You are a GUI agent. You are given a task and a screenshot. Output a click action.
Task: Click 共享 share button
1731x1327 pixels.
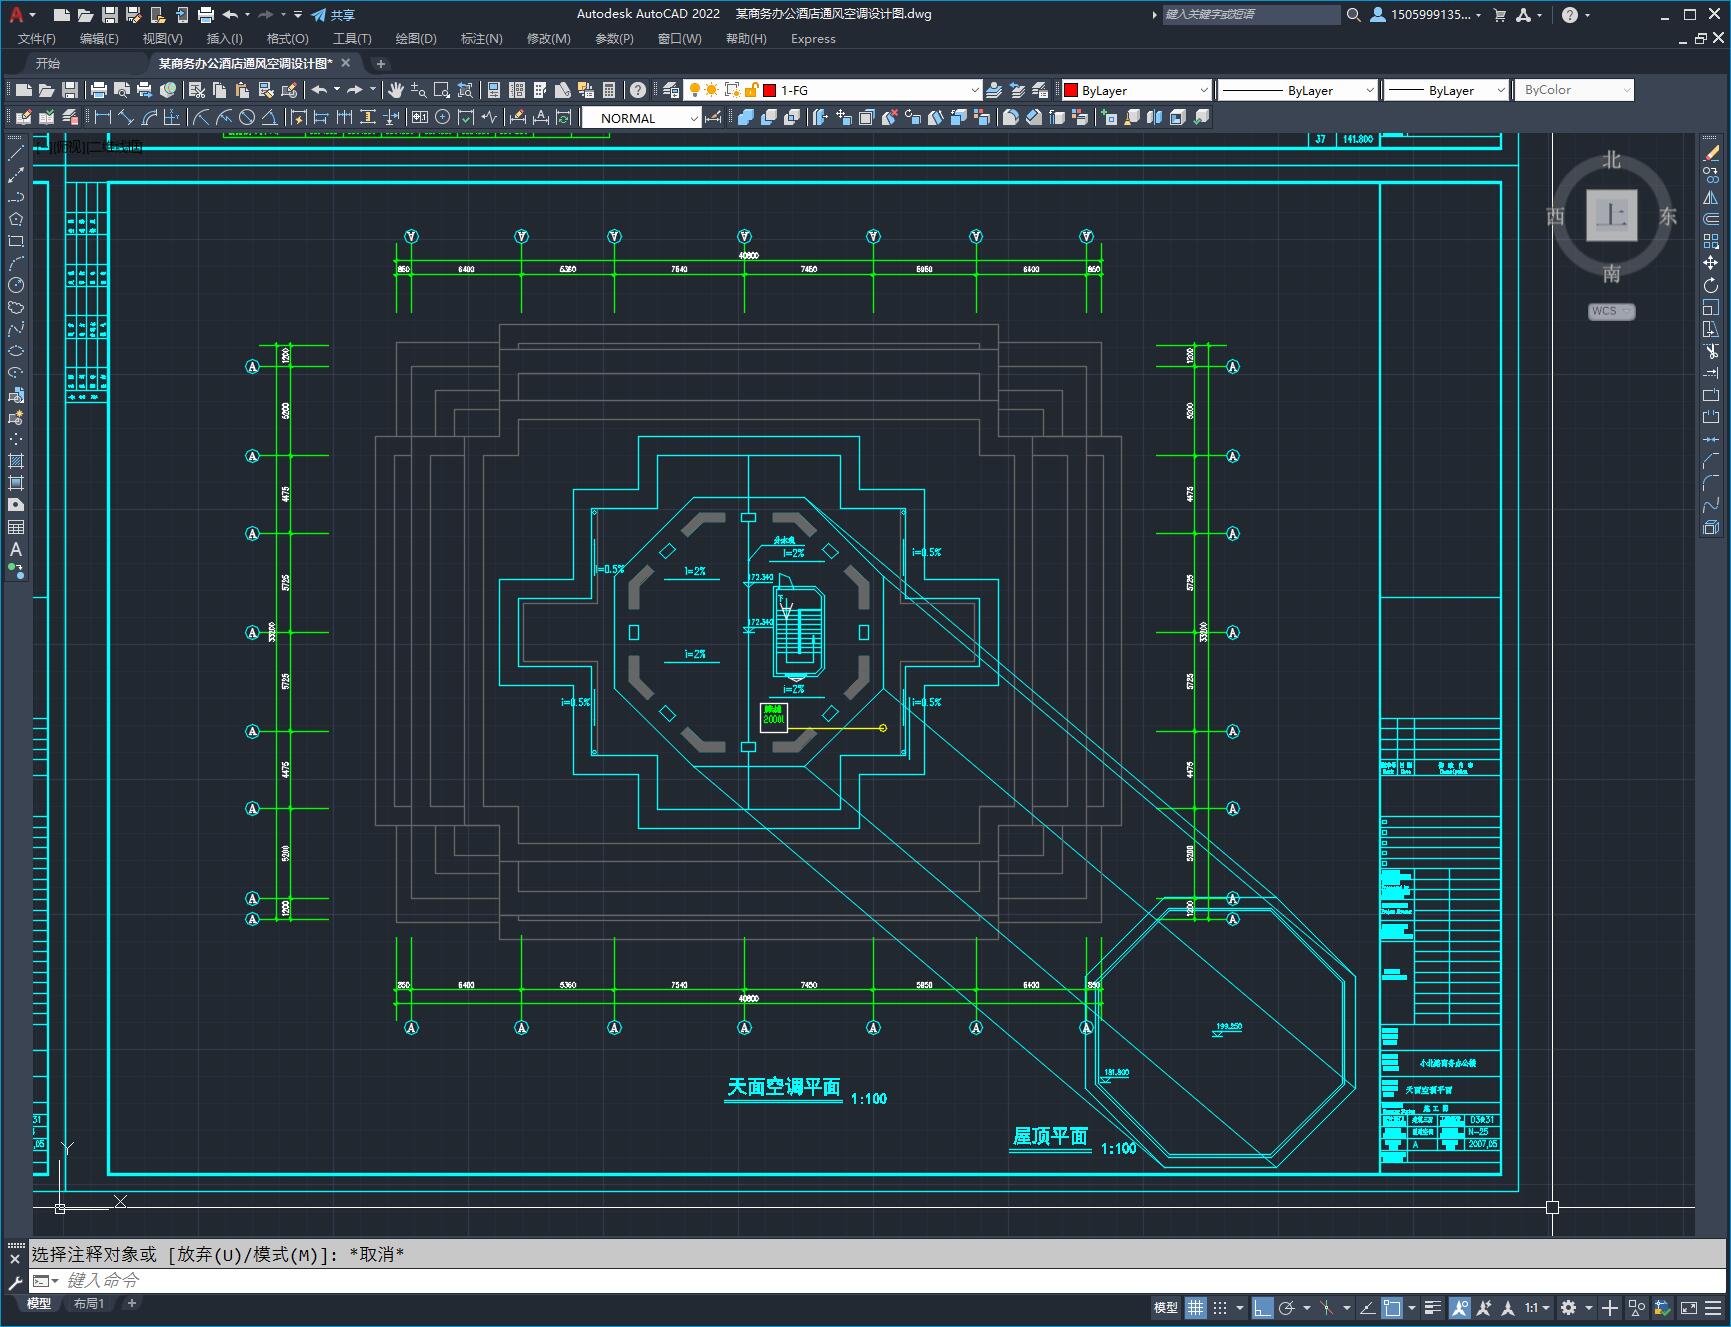[x=334, y=15]
